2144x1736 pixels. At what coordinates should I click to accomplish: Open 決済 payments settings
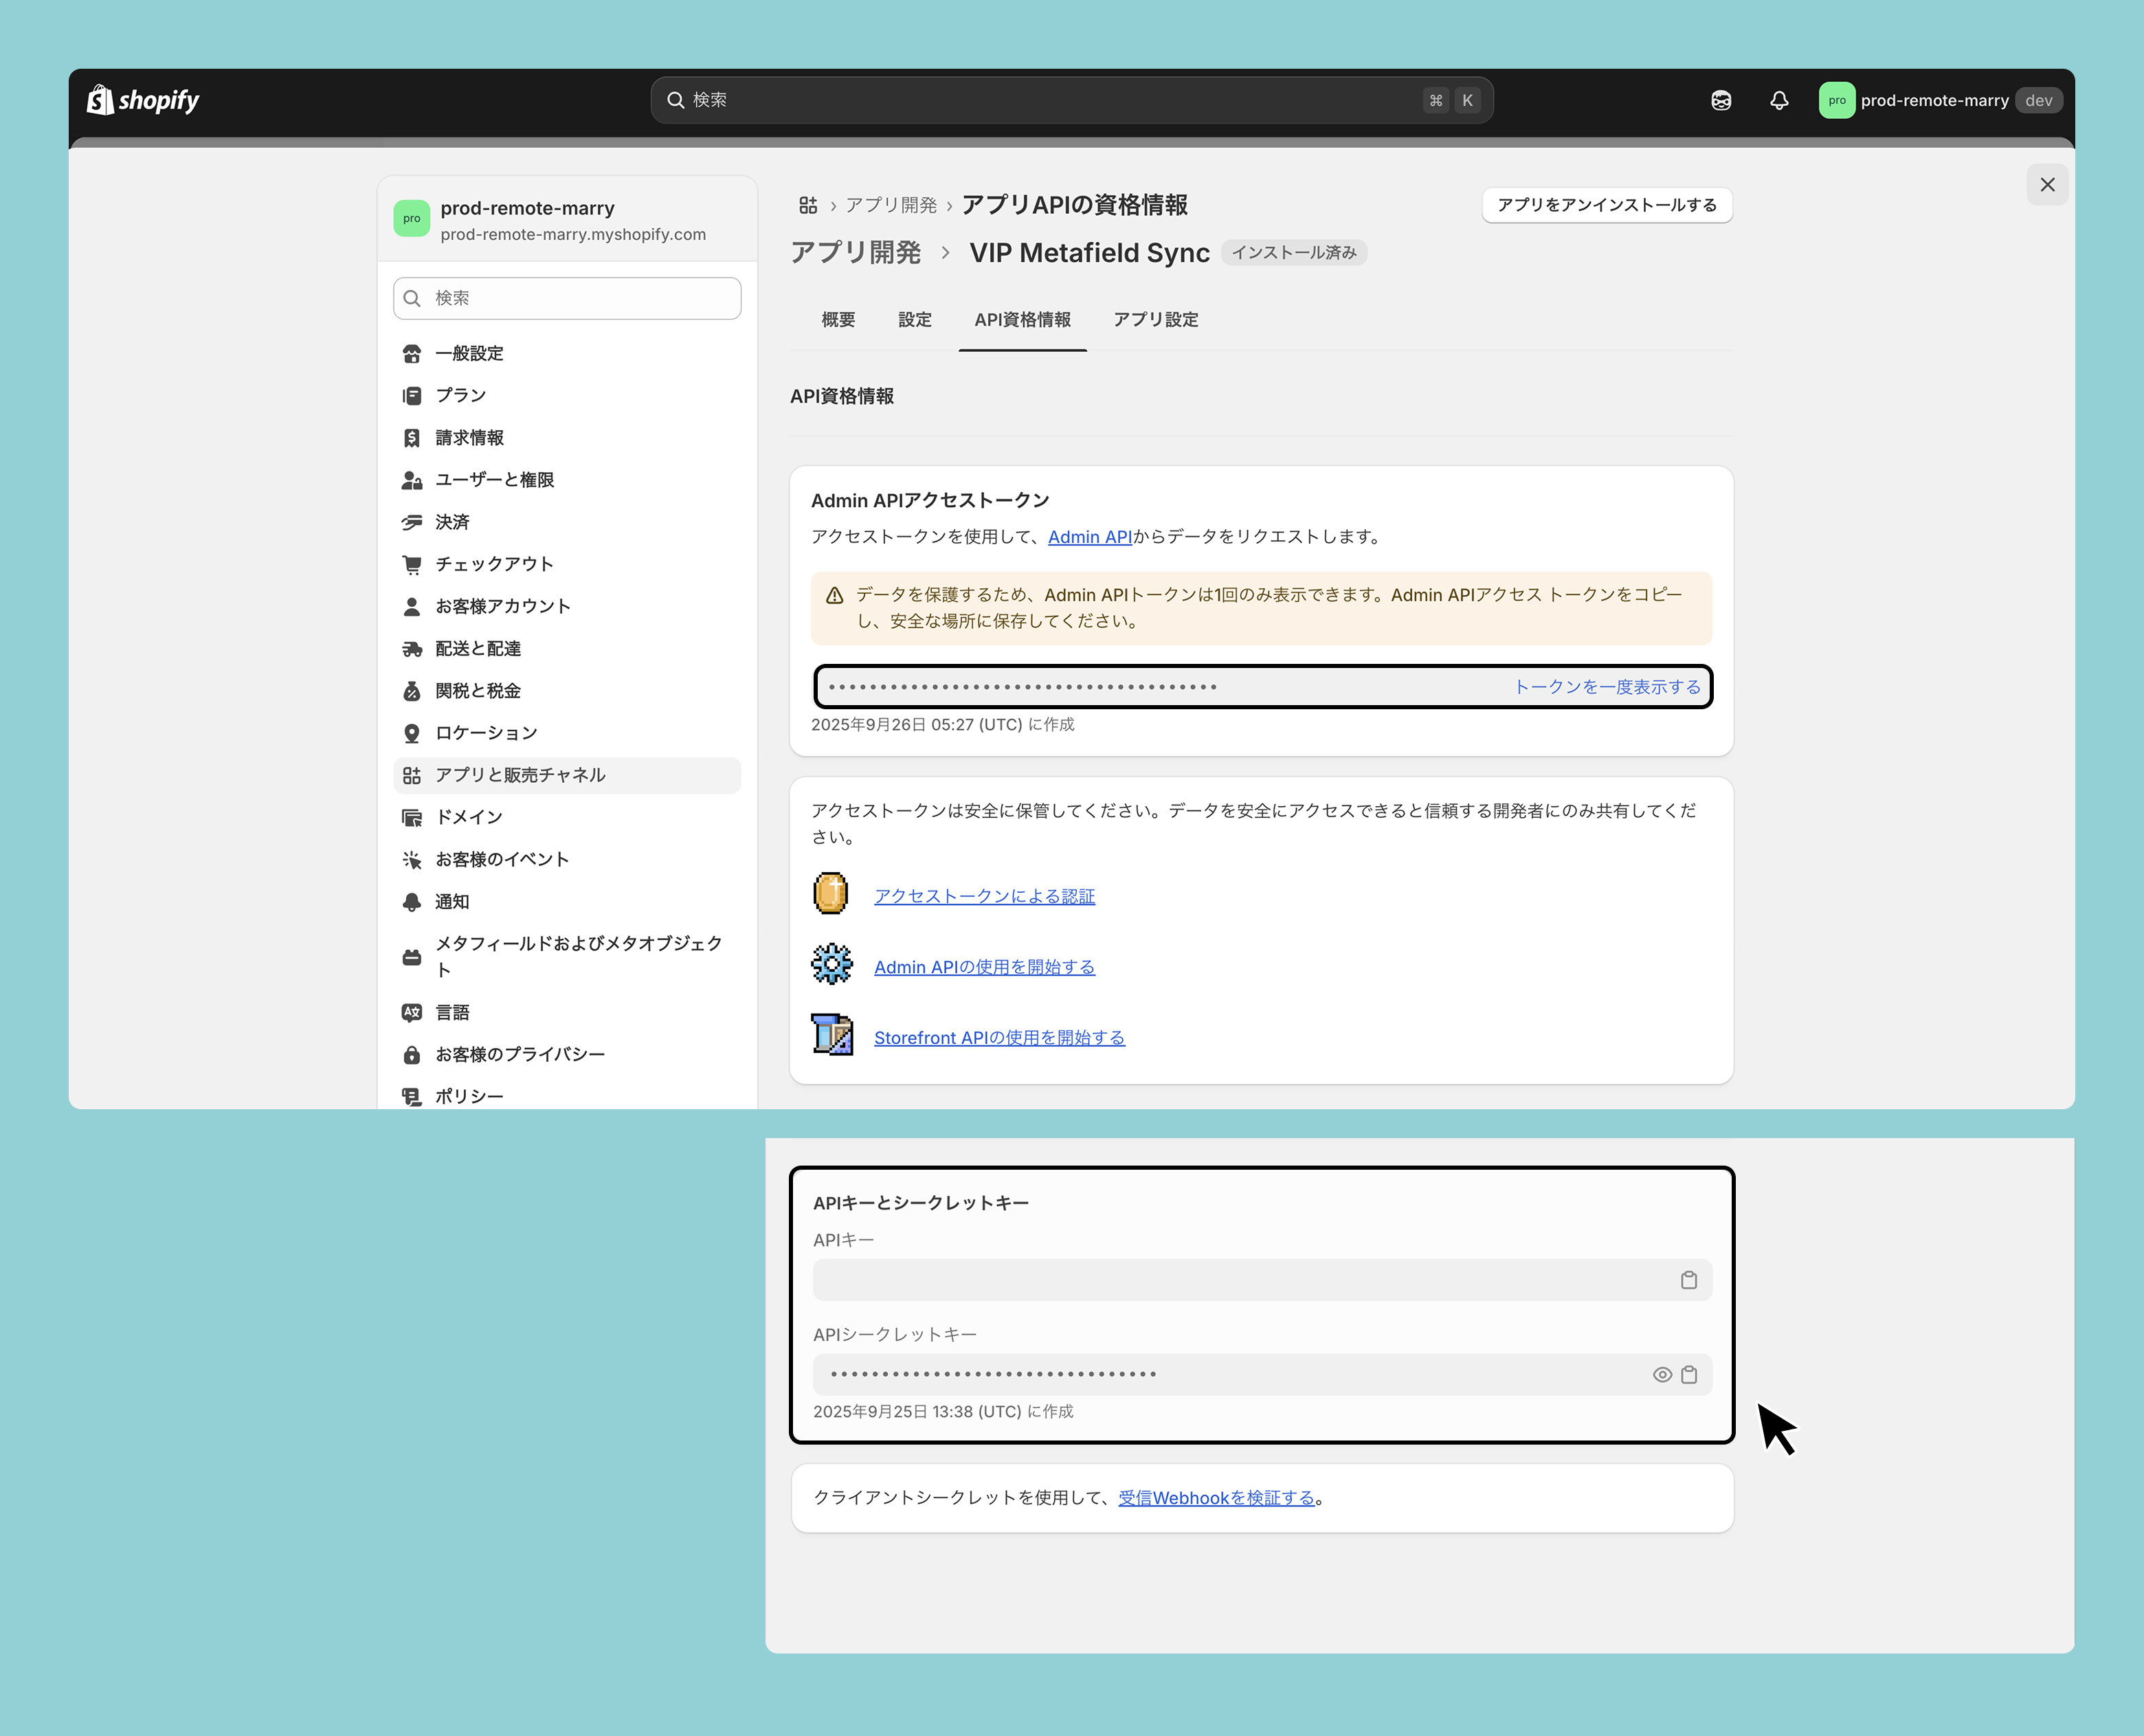452,522
